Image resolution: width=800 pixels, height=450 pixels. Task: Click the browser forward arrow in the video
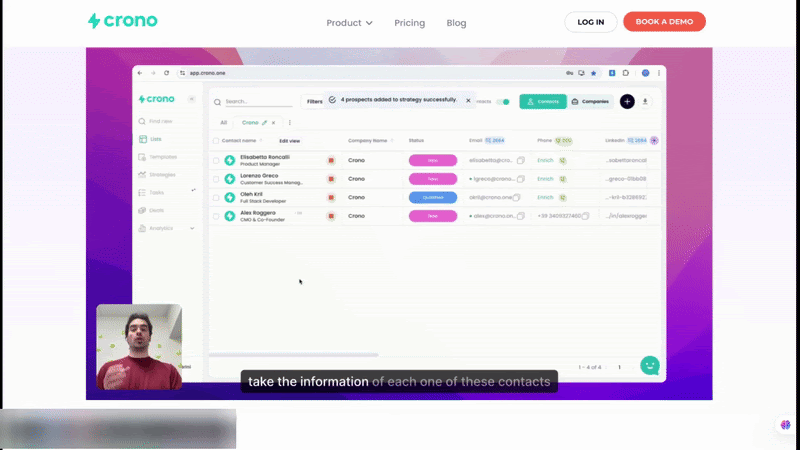pyautogui.click(x=153, y=73)
